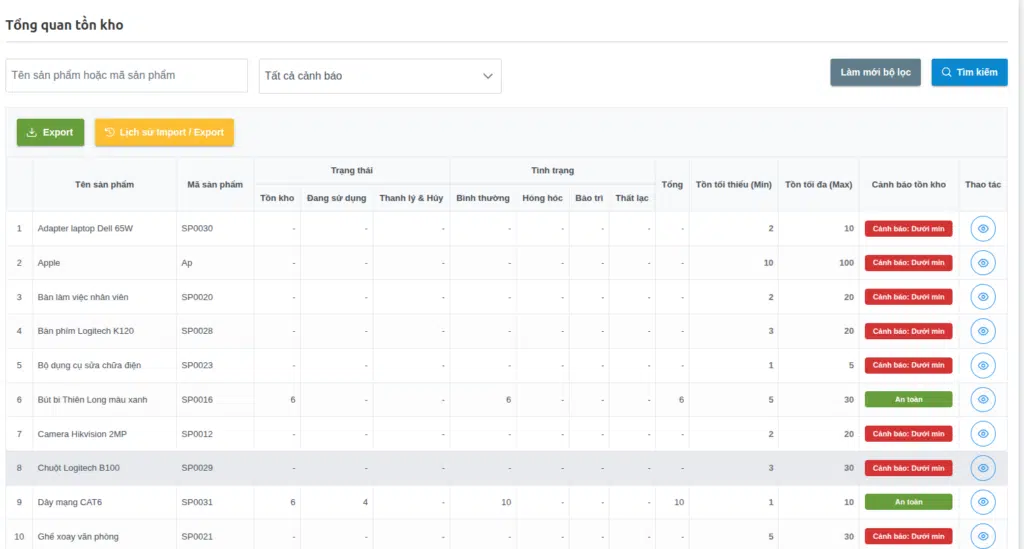
Task: View details of Ghế xoay văn phòng
Action: pyautogui.click(x=982, y=536)
